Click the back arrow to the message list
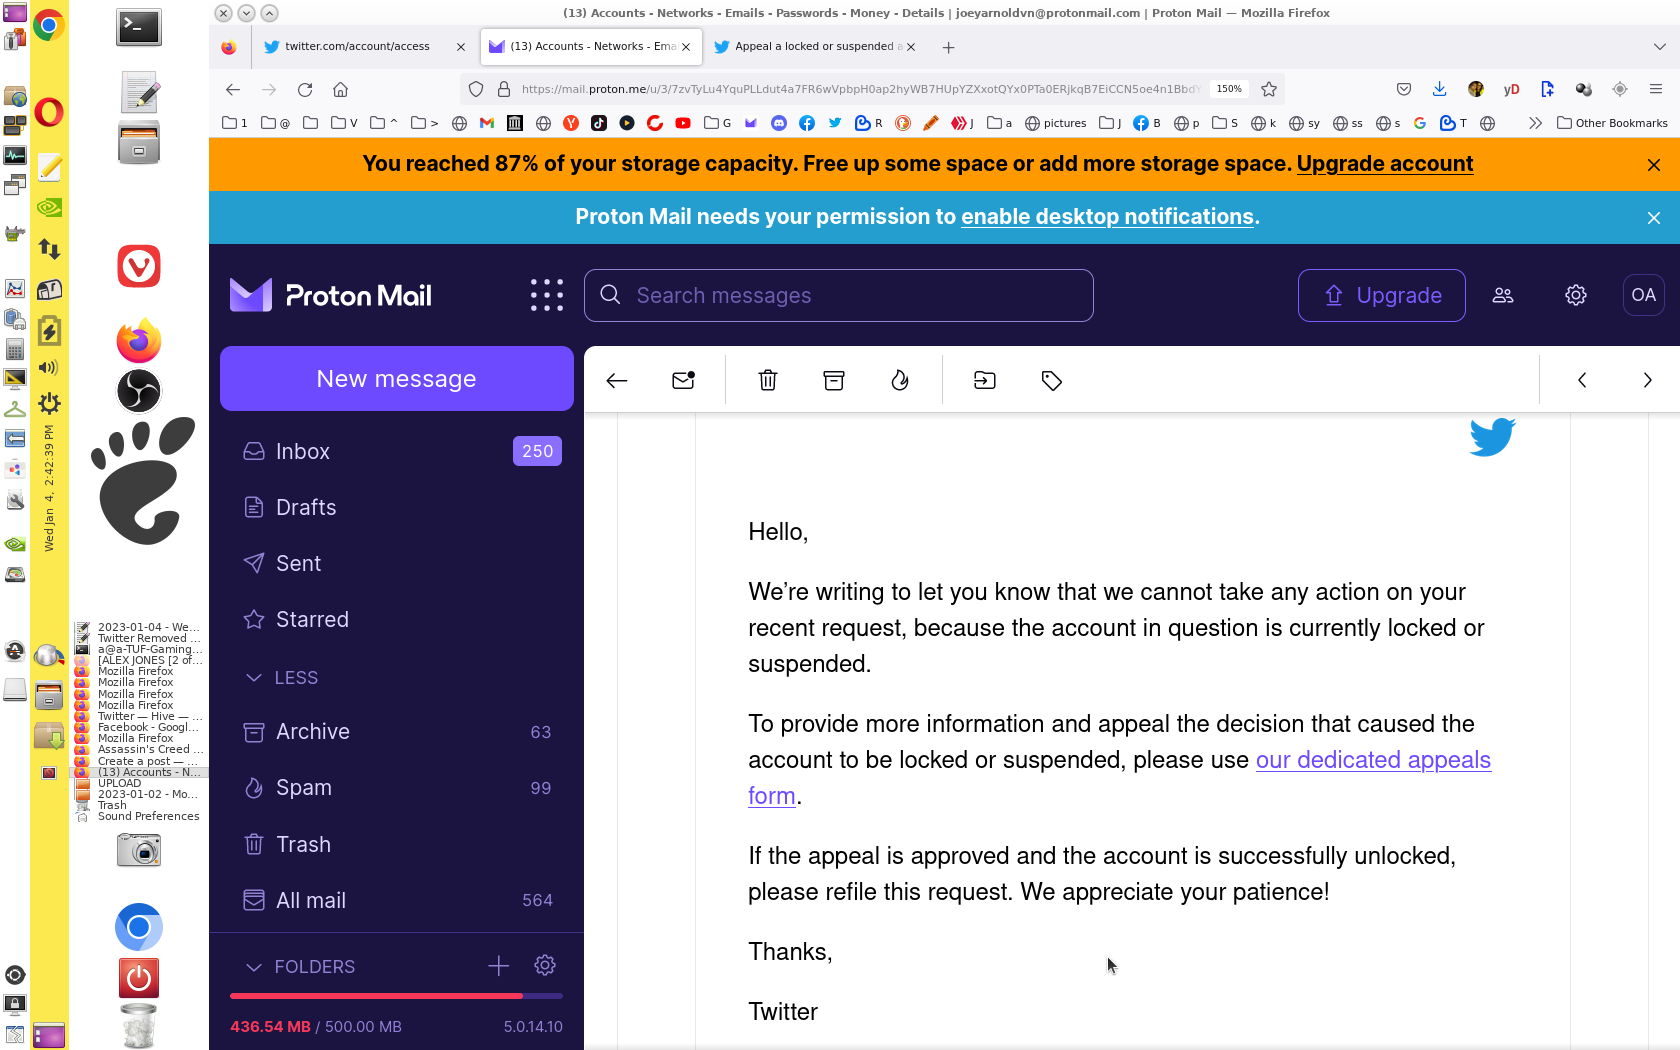Viewport: 1680px width, 1050px height. pyautogui.click(x=617, y=380)
